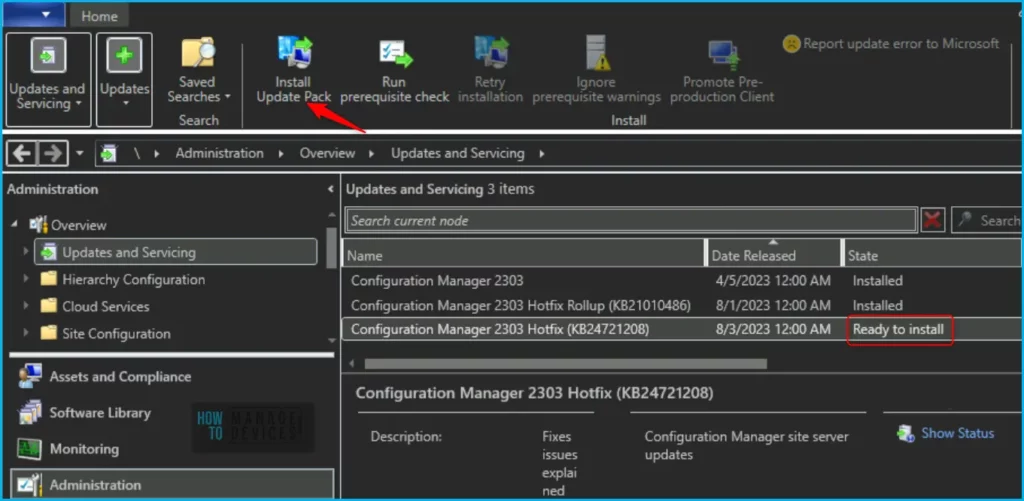This screenshot has height=501, width=1024.
Task: Open navigation history dropdown arrow
Action: coord(80,154)
